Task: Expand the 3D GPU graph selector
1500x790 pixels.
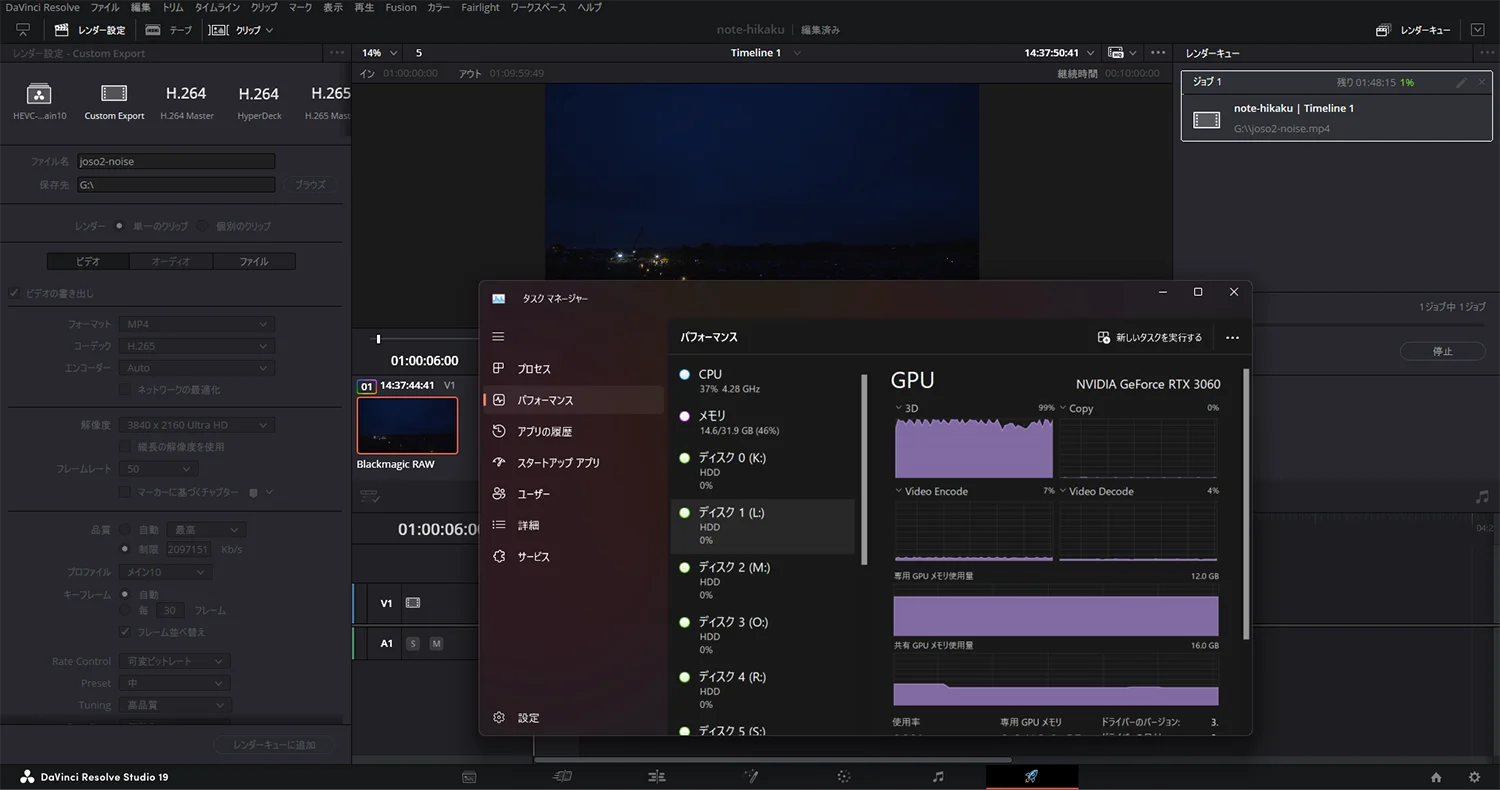Action: coord(907,408)
